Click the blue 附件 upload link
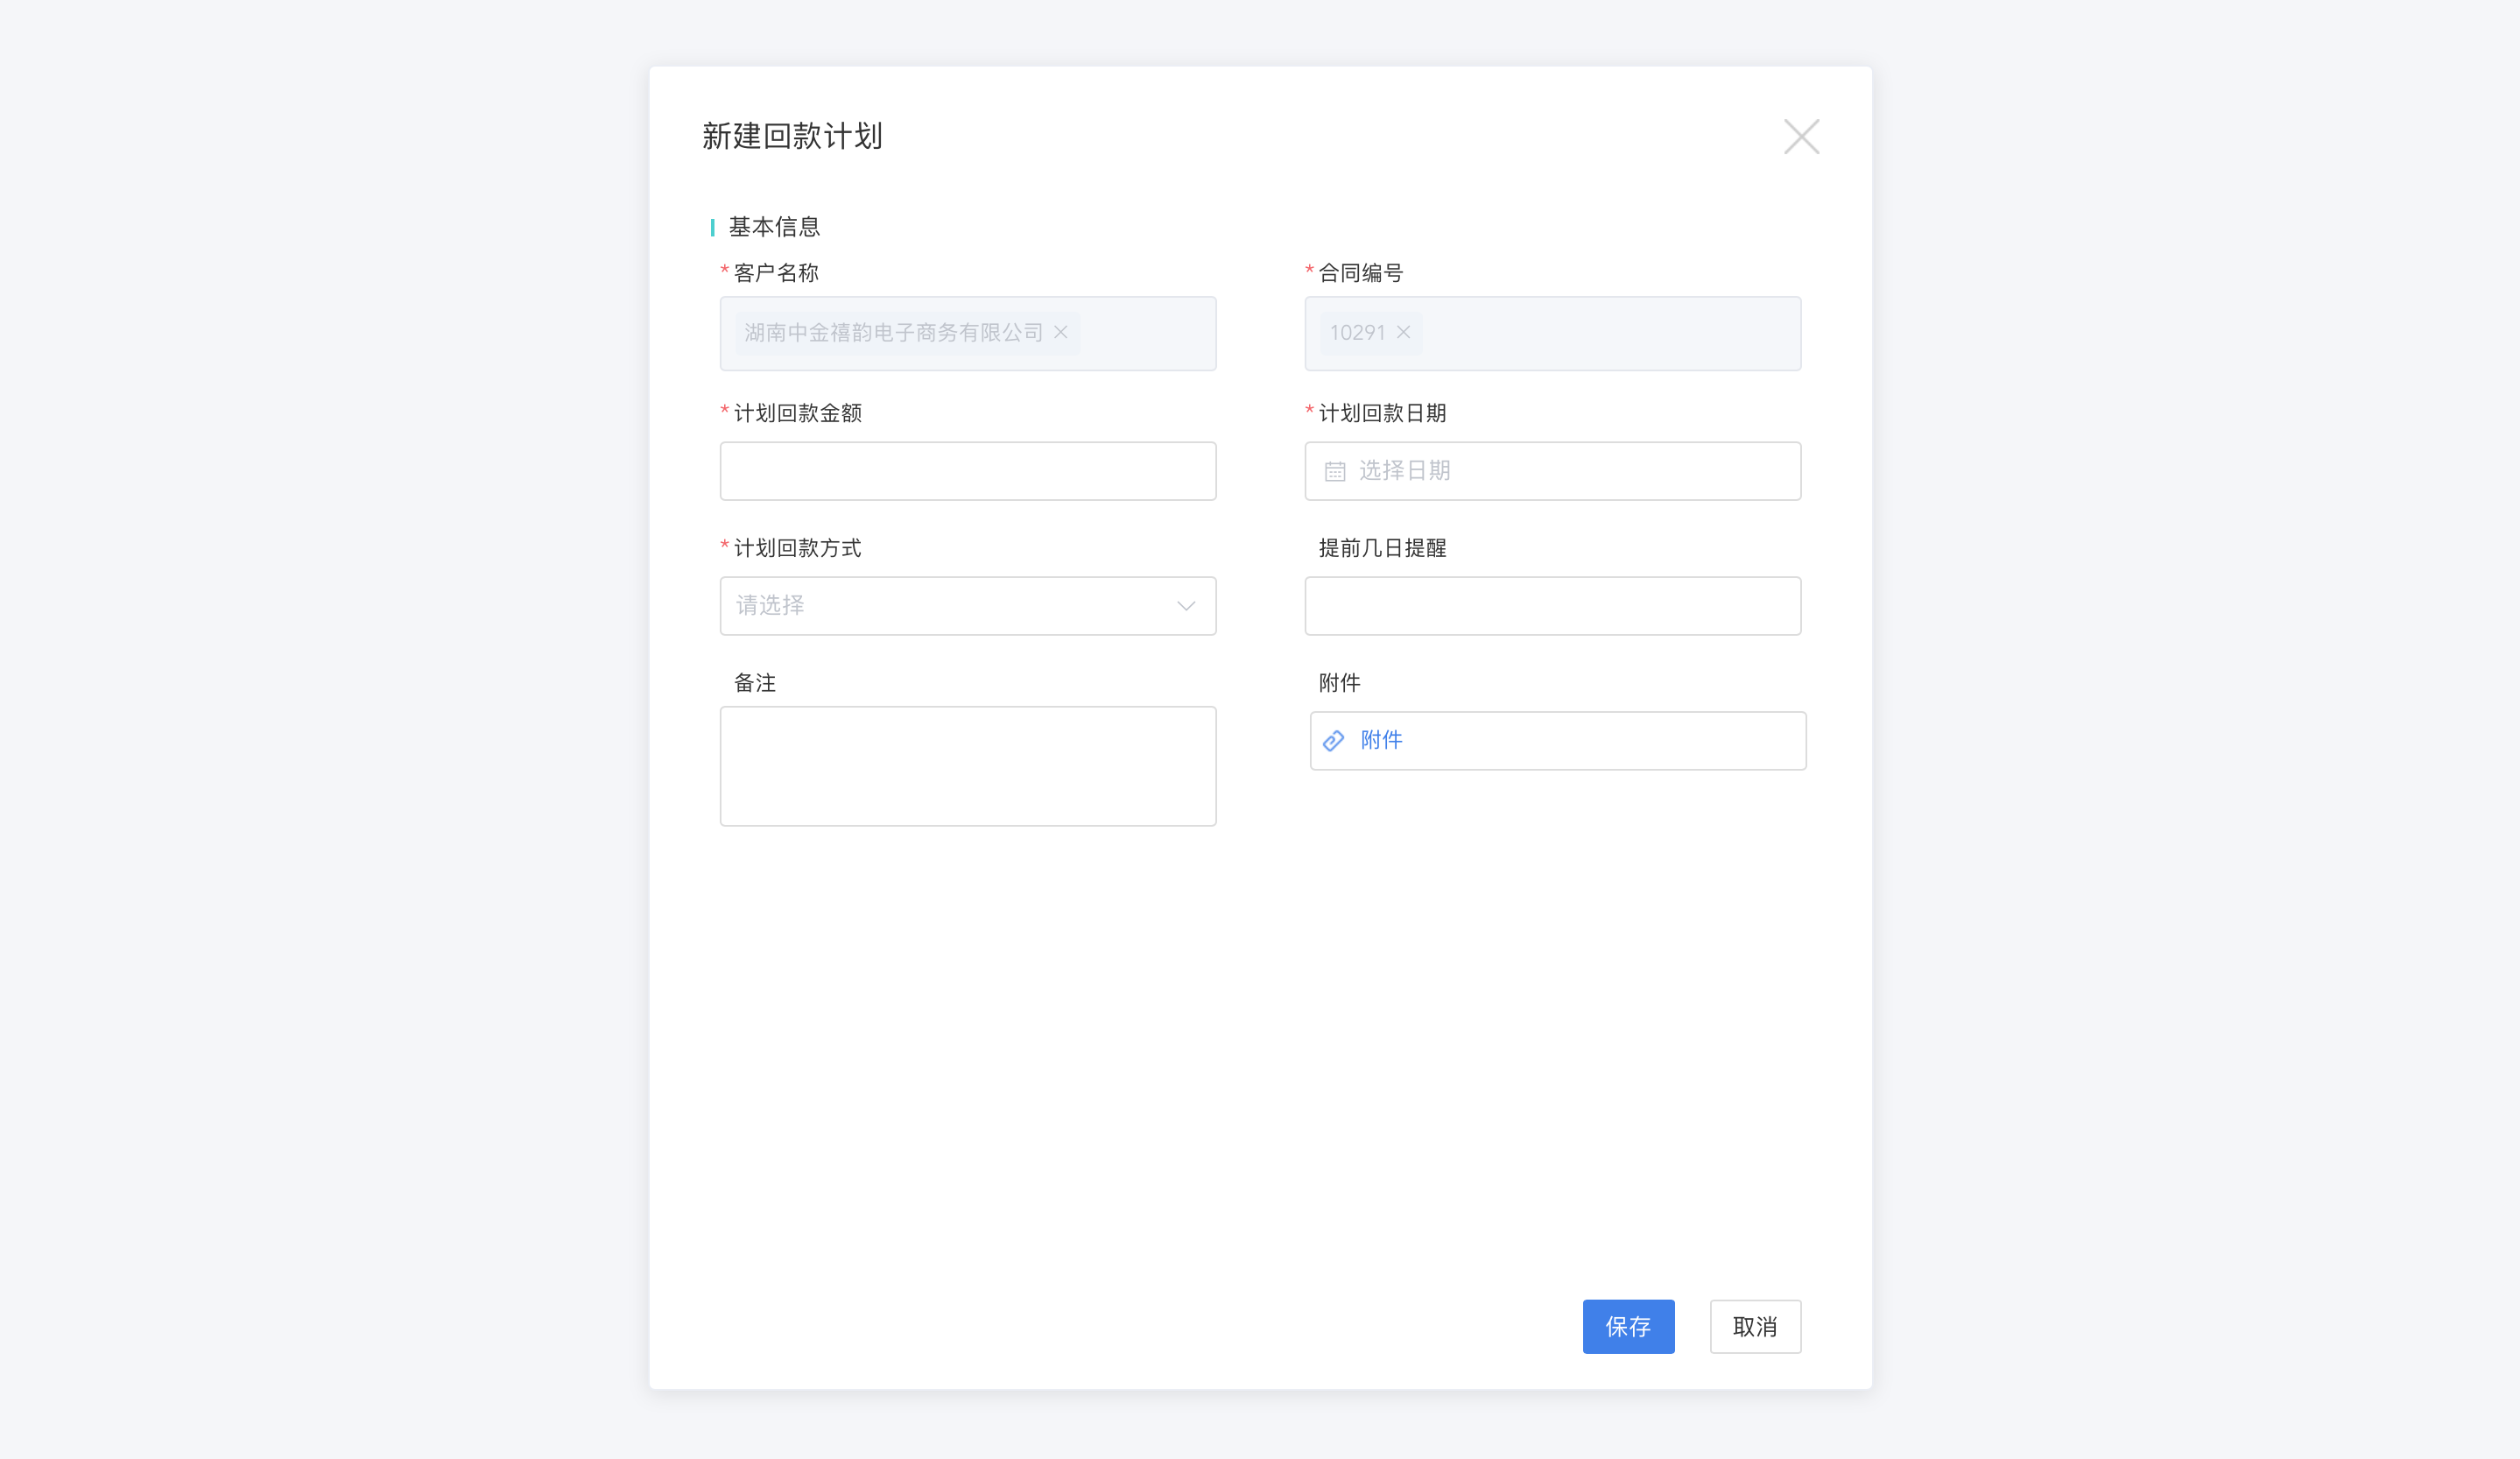 (x=1381, y=740)
